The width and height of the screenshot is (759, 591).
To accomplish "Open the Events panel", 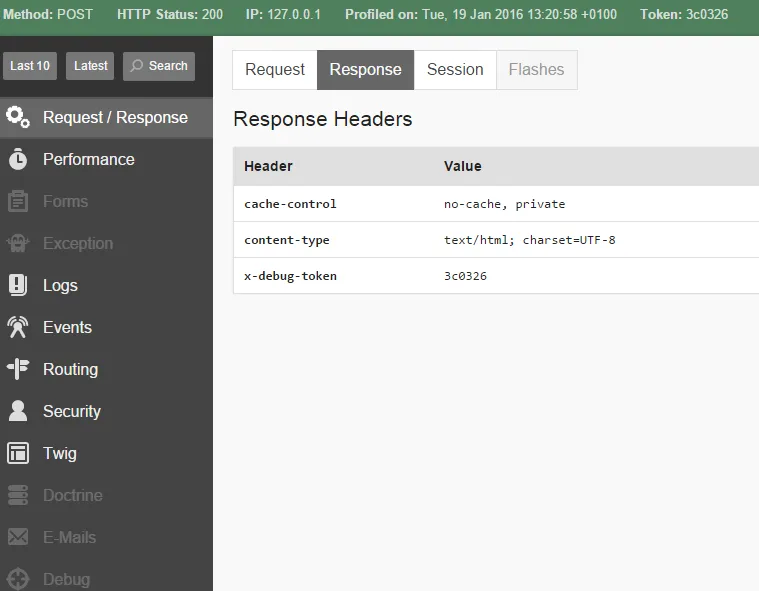I will click(106, 327).
